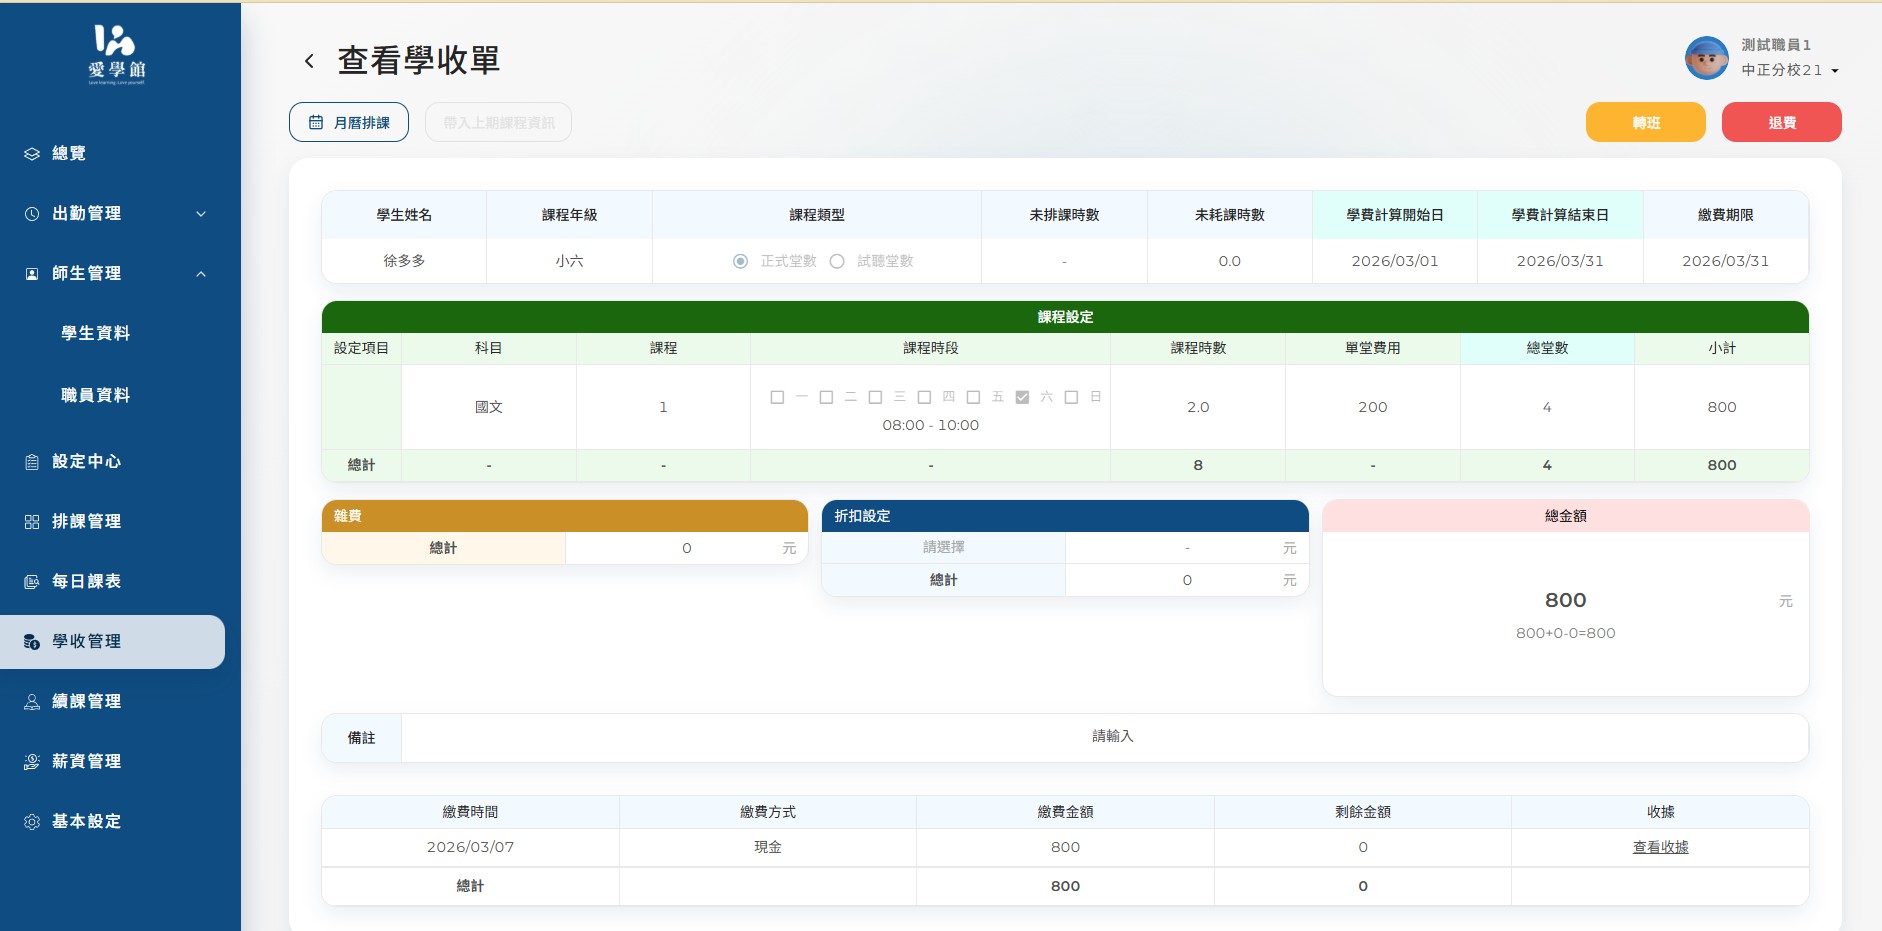The width and height of the screenshot is (1882, 931).
Task: Open 職員資料 submenu item
Action: tap(96, 395)
